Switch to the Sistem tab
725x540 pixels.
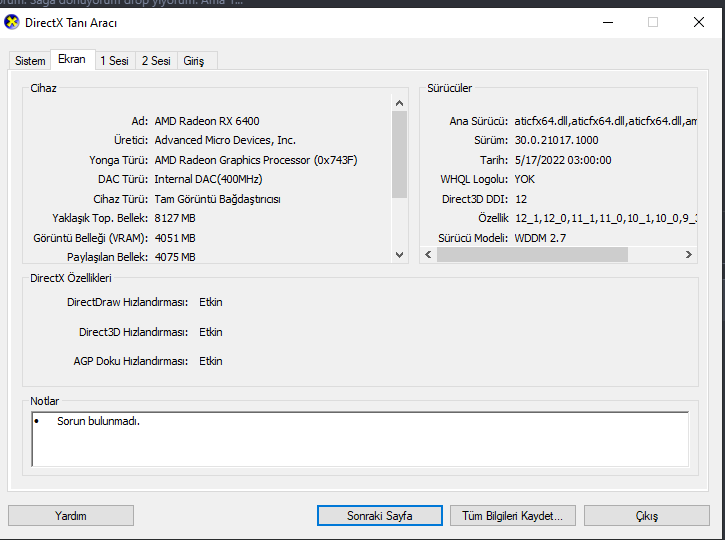point(30,61)
